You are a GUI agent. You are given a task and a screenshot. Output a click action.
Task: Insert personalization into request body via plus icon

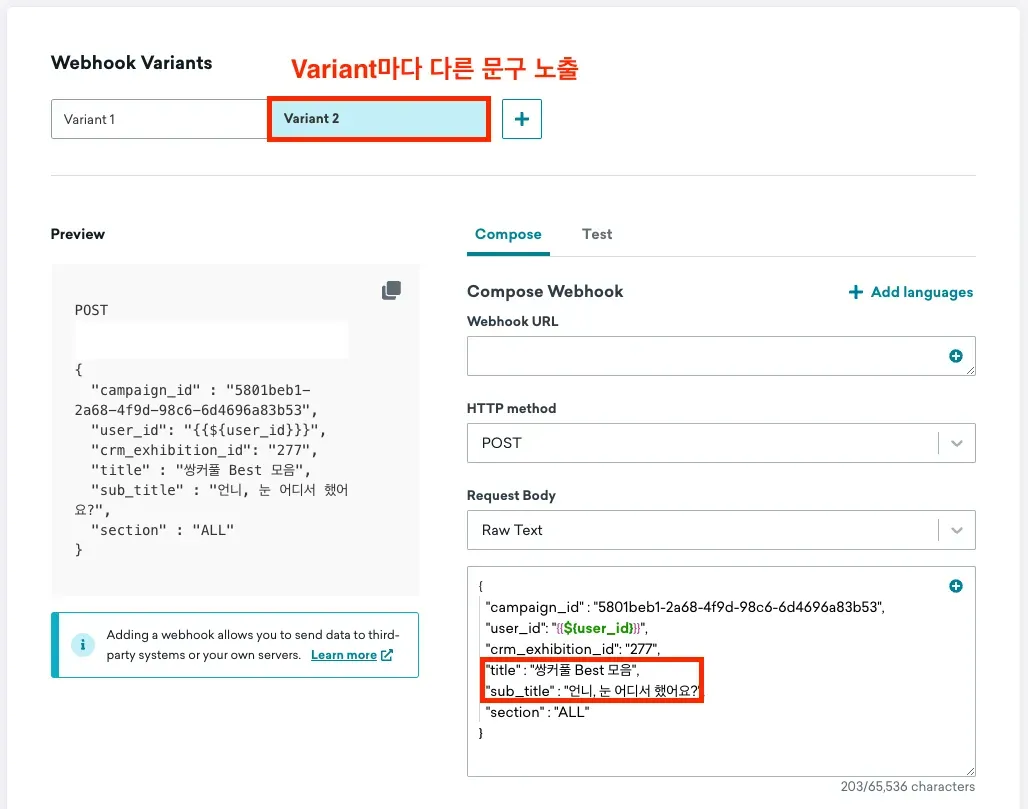(956, 586)
